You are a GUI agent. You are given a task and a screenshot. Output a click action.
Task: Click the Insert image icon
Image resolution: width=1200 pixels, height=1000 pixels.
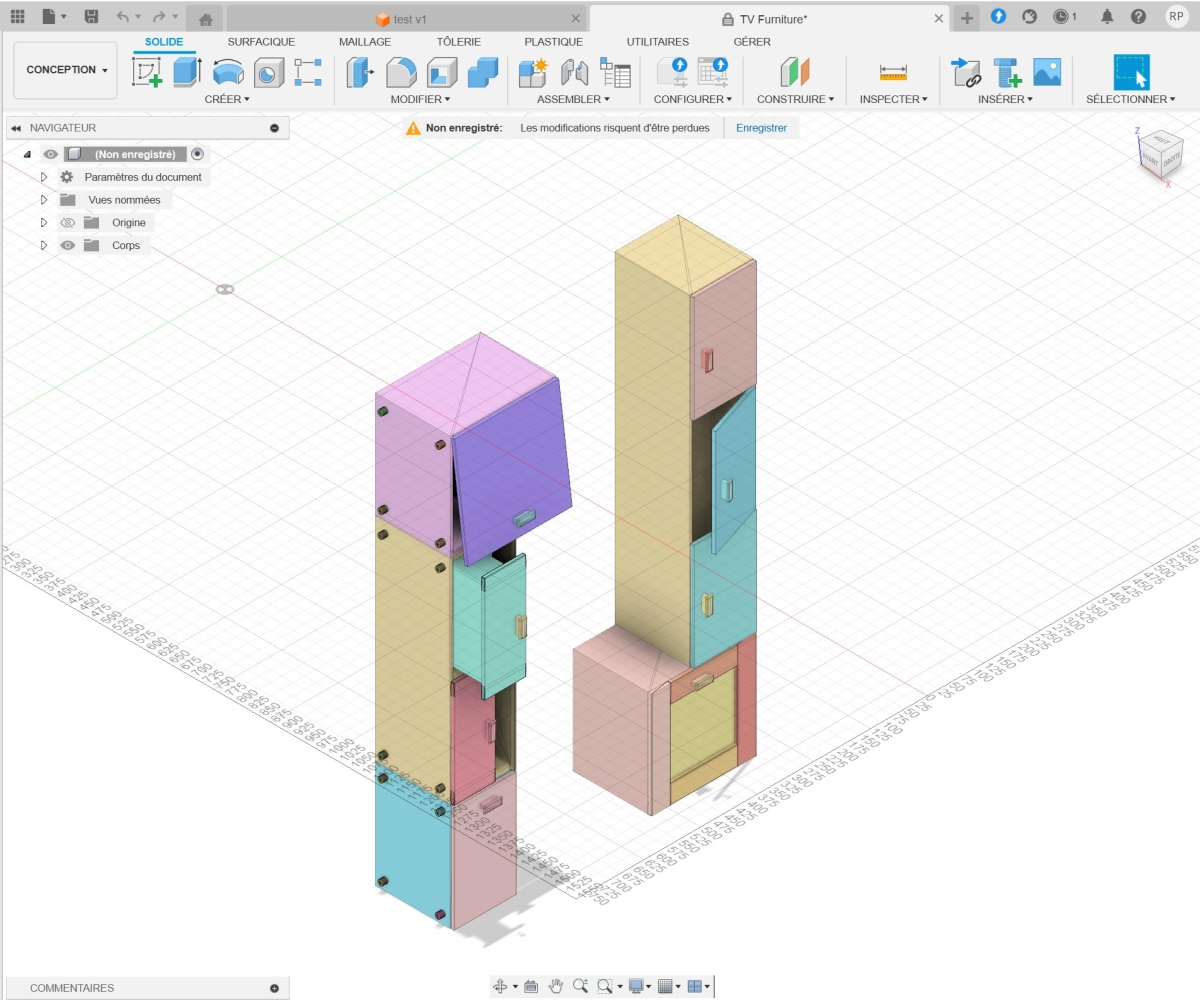(1047, 72)
